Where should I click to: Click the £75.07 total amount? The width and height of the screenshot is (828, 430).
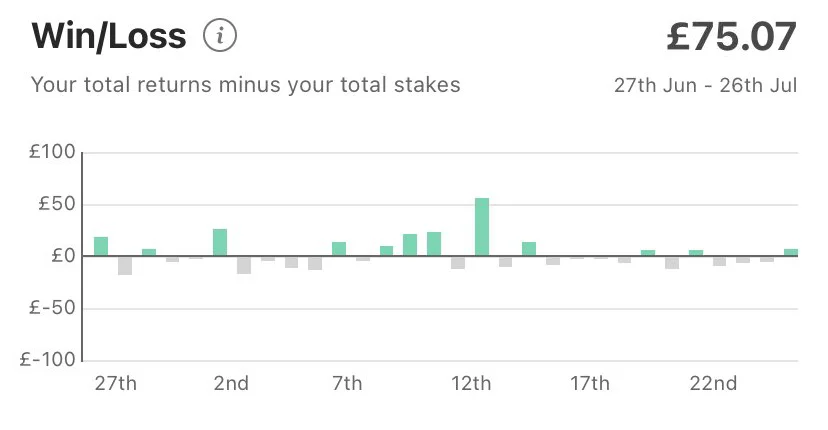point(731,37)
